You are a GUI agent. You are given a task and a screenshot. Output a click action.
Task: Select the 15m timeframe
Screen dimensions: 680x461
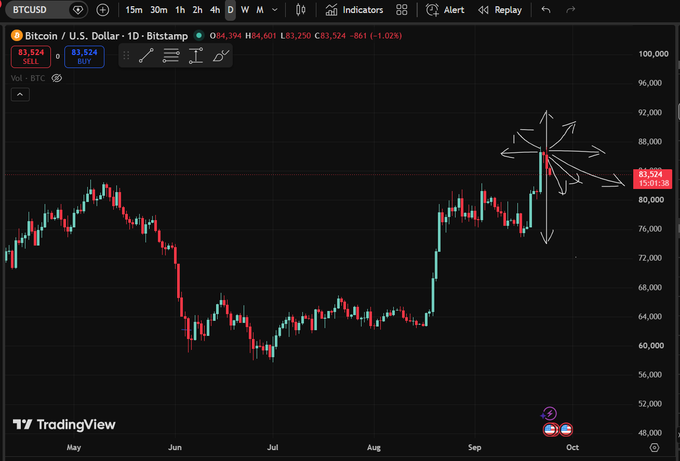(x=134, y=10)
